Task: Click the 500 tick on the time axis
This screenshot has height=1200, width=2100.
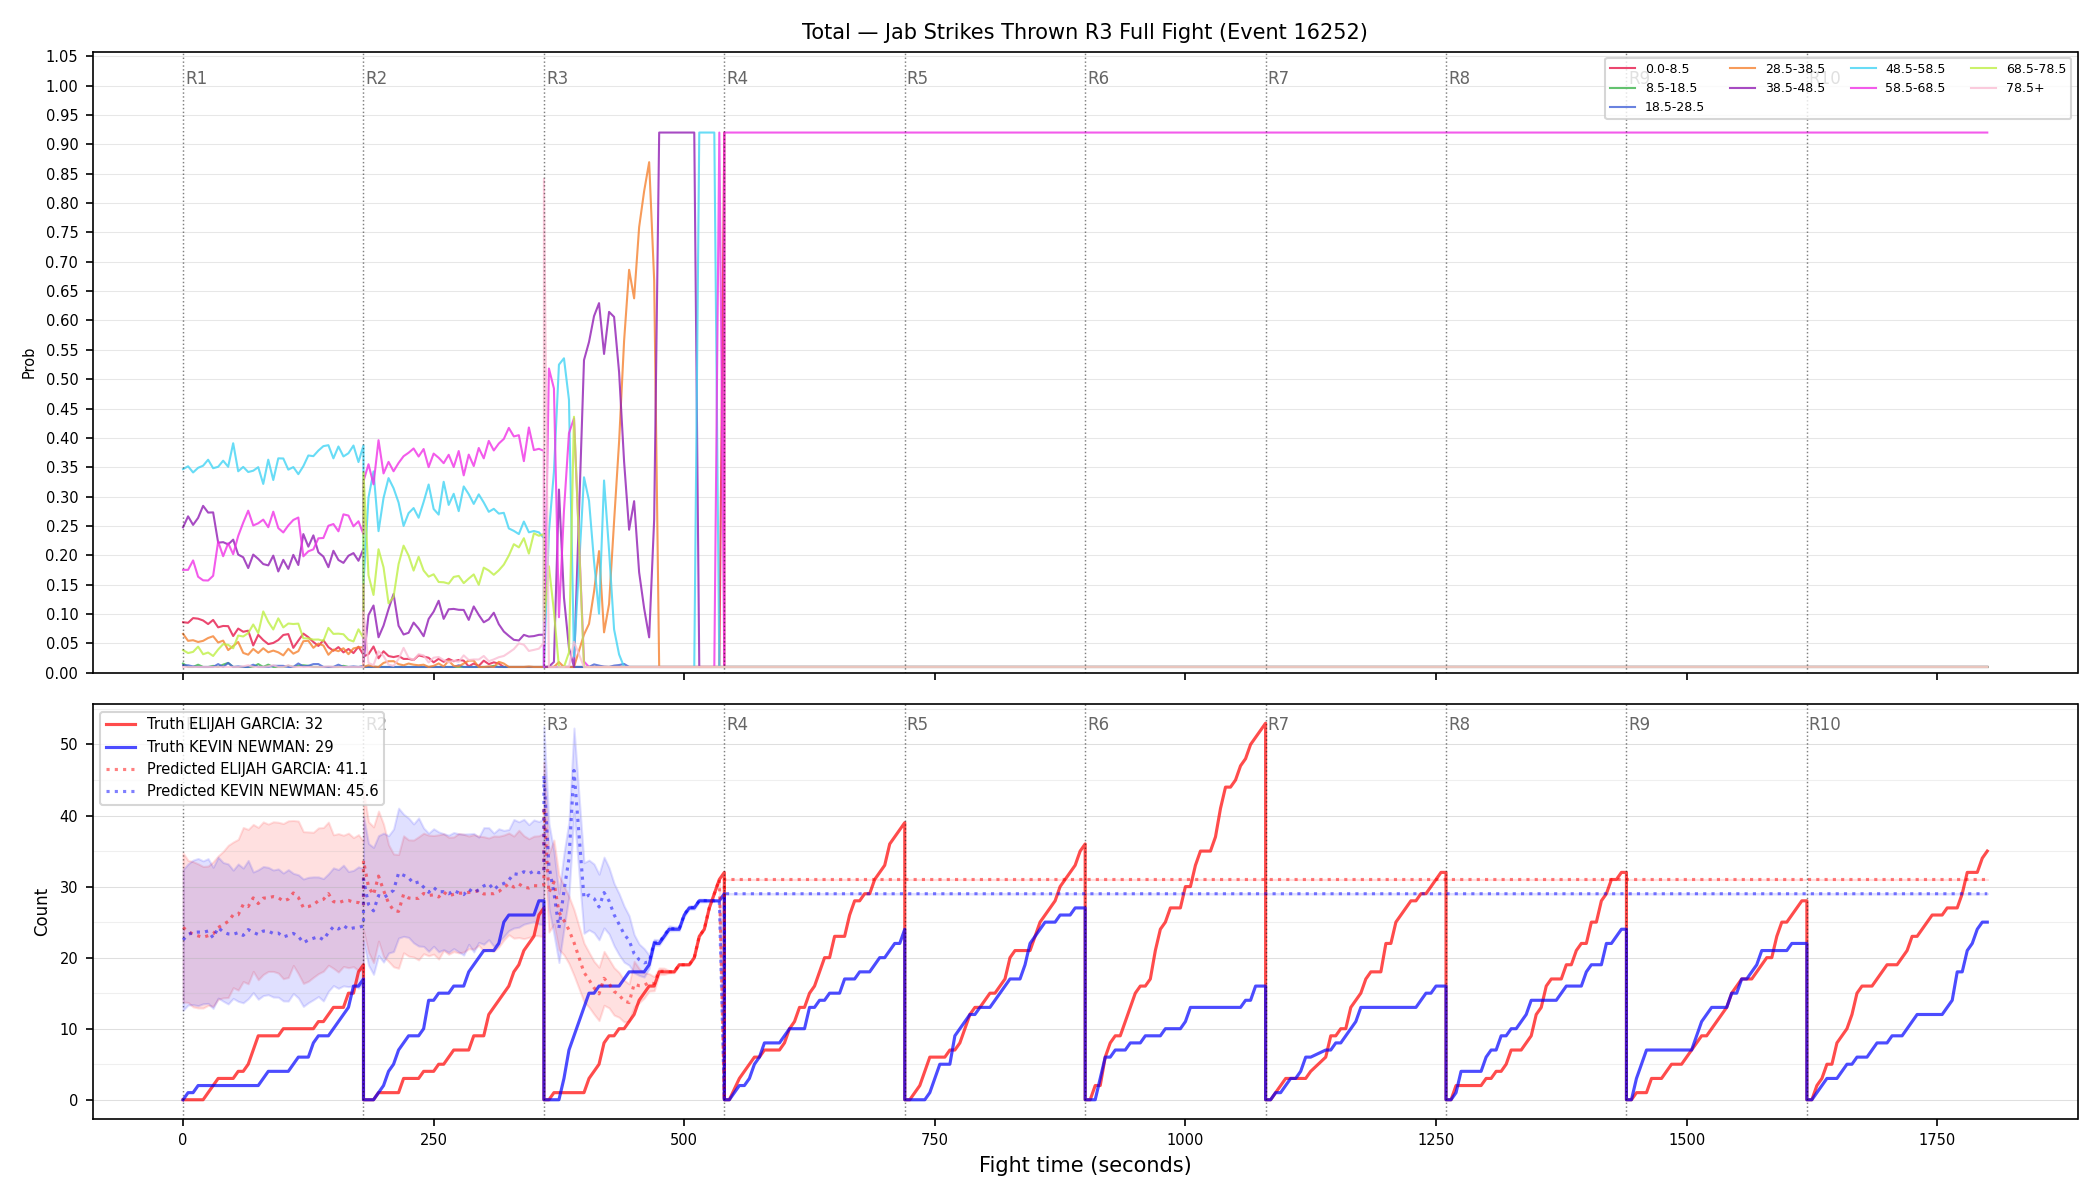Action: (684, 1139)
